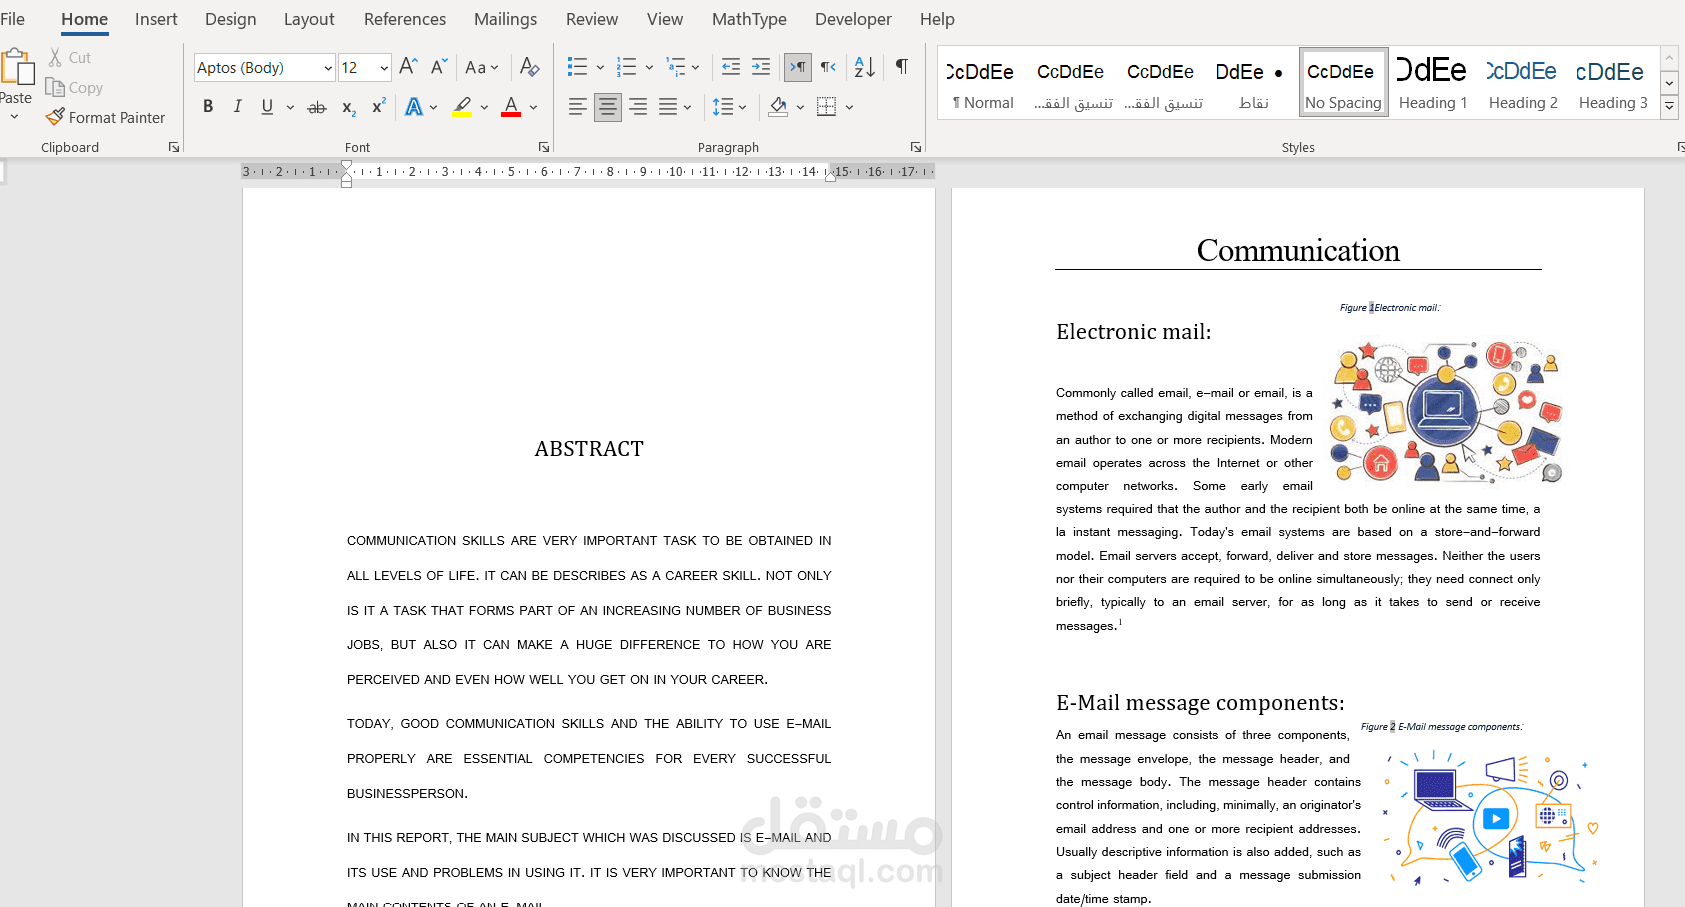
Task: Expand the underline style dropdown arrow
Action: (290, 107)
